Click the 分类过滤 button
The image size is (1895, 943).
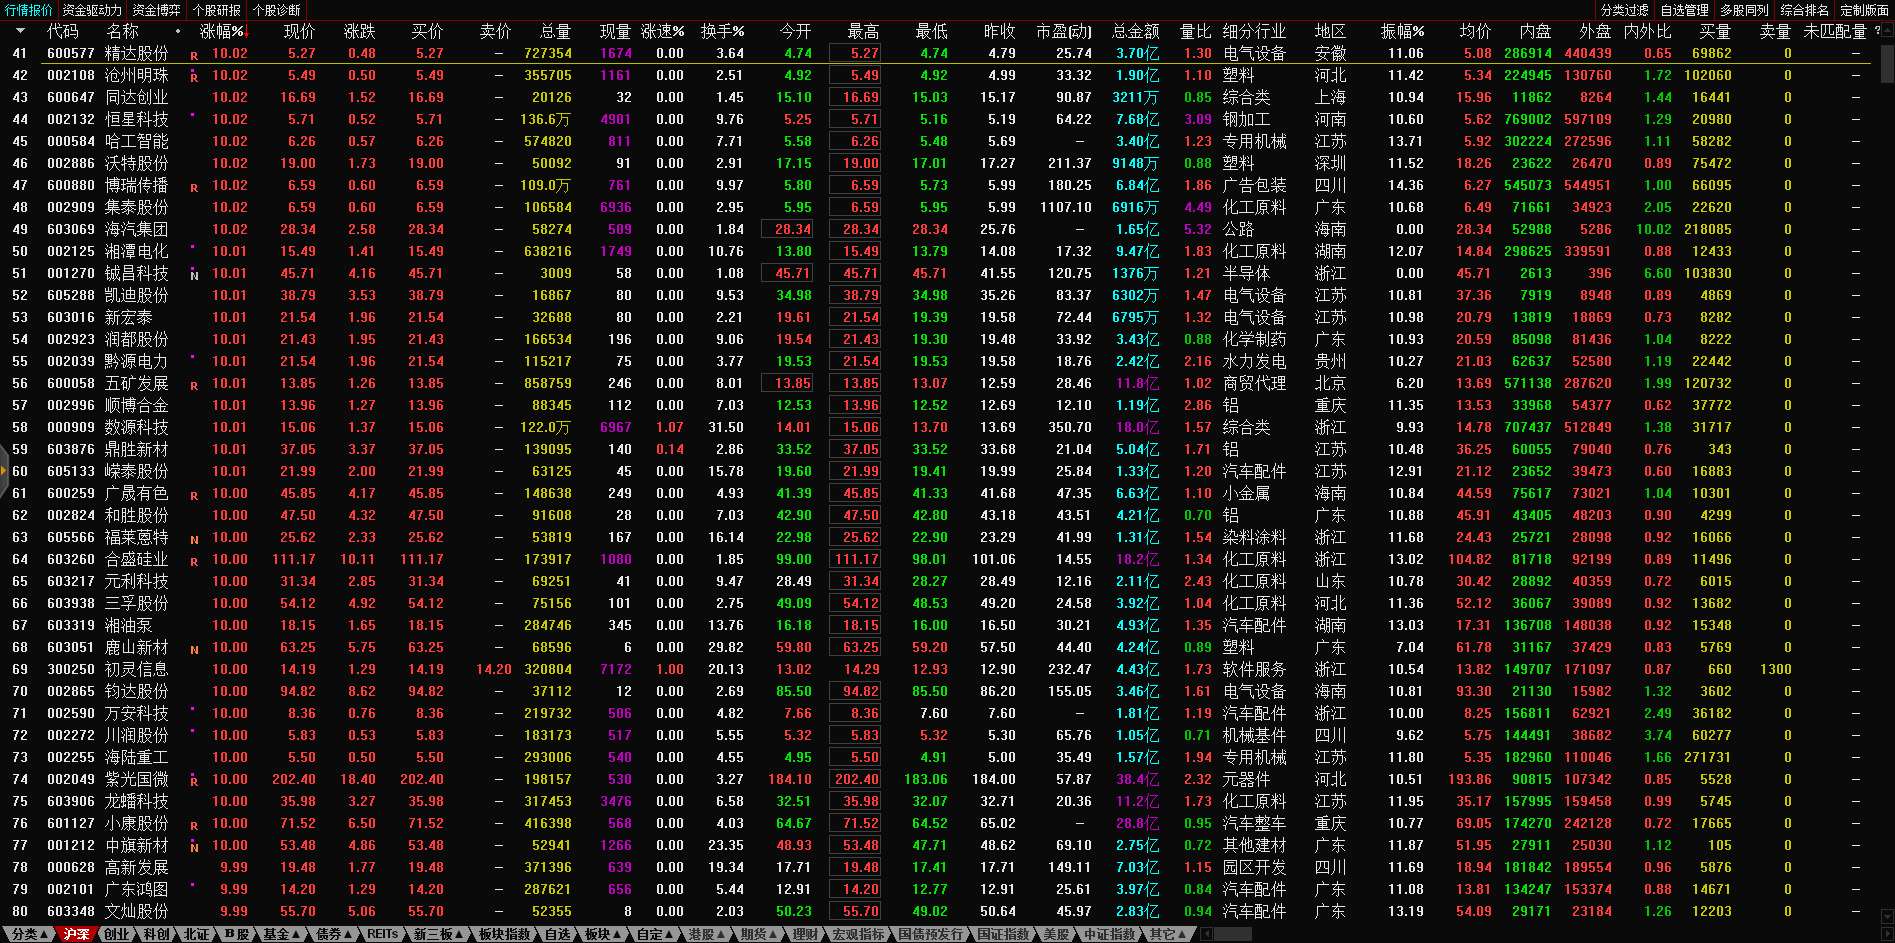(x=1624, y=10)
